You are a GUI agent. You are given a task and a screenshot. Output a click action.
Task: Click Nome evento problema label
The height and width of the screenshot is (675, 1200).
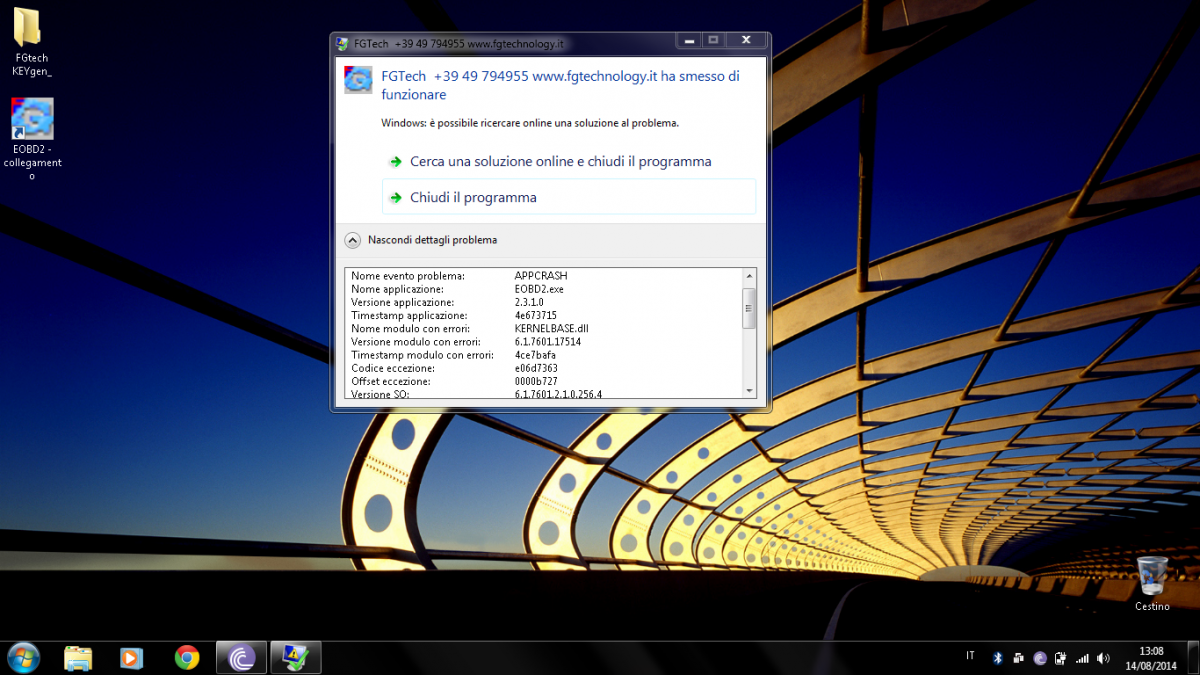408,275
